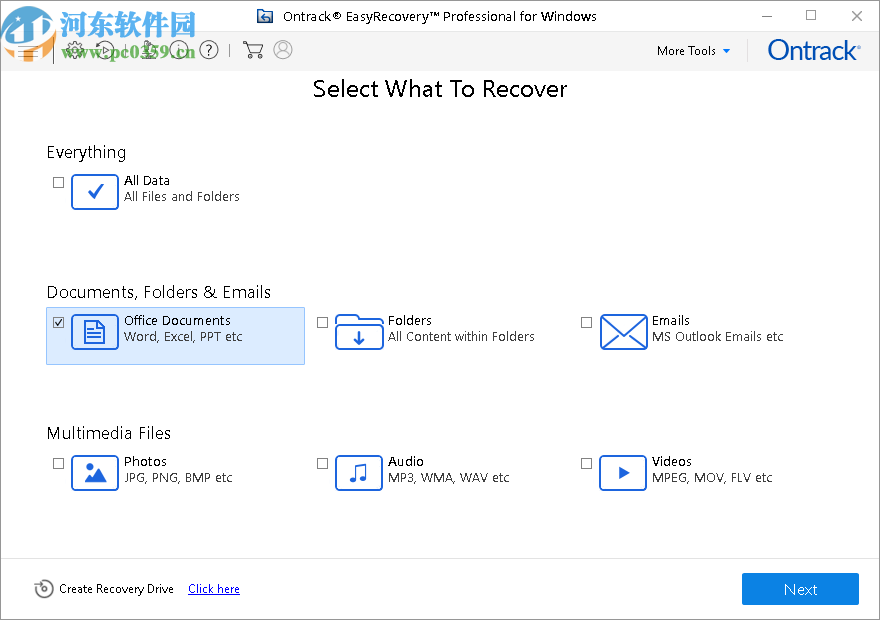Open the shopping cart
The width and height of the screenshot is (880, 620).
click(x=253, y=50)
